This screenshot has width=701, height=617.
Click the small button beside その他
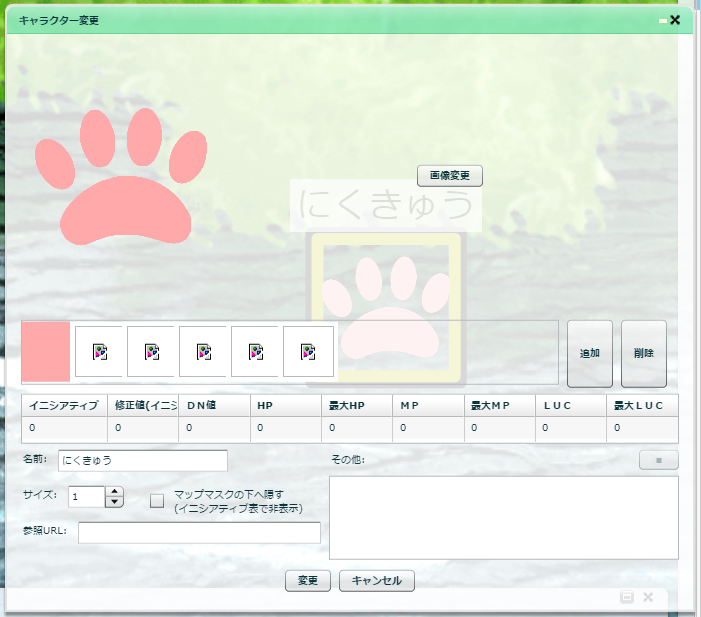pos(659,460)
